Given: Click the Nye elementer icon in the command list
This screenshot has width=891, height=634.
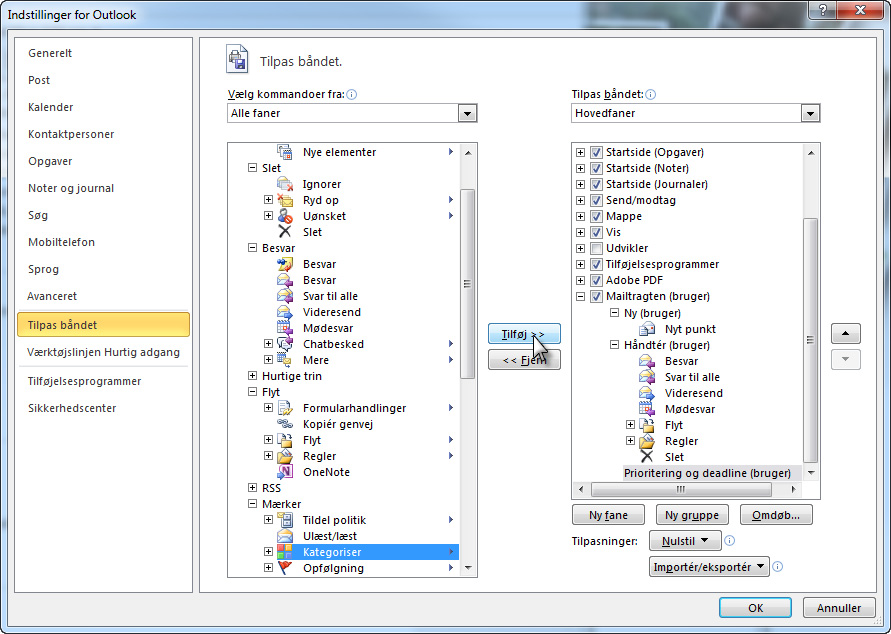Looking at the screenshot, I should pyautogui.click(x=285, y=152).
